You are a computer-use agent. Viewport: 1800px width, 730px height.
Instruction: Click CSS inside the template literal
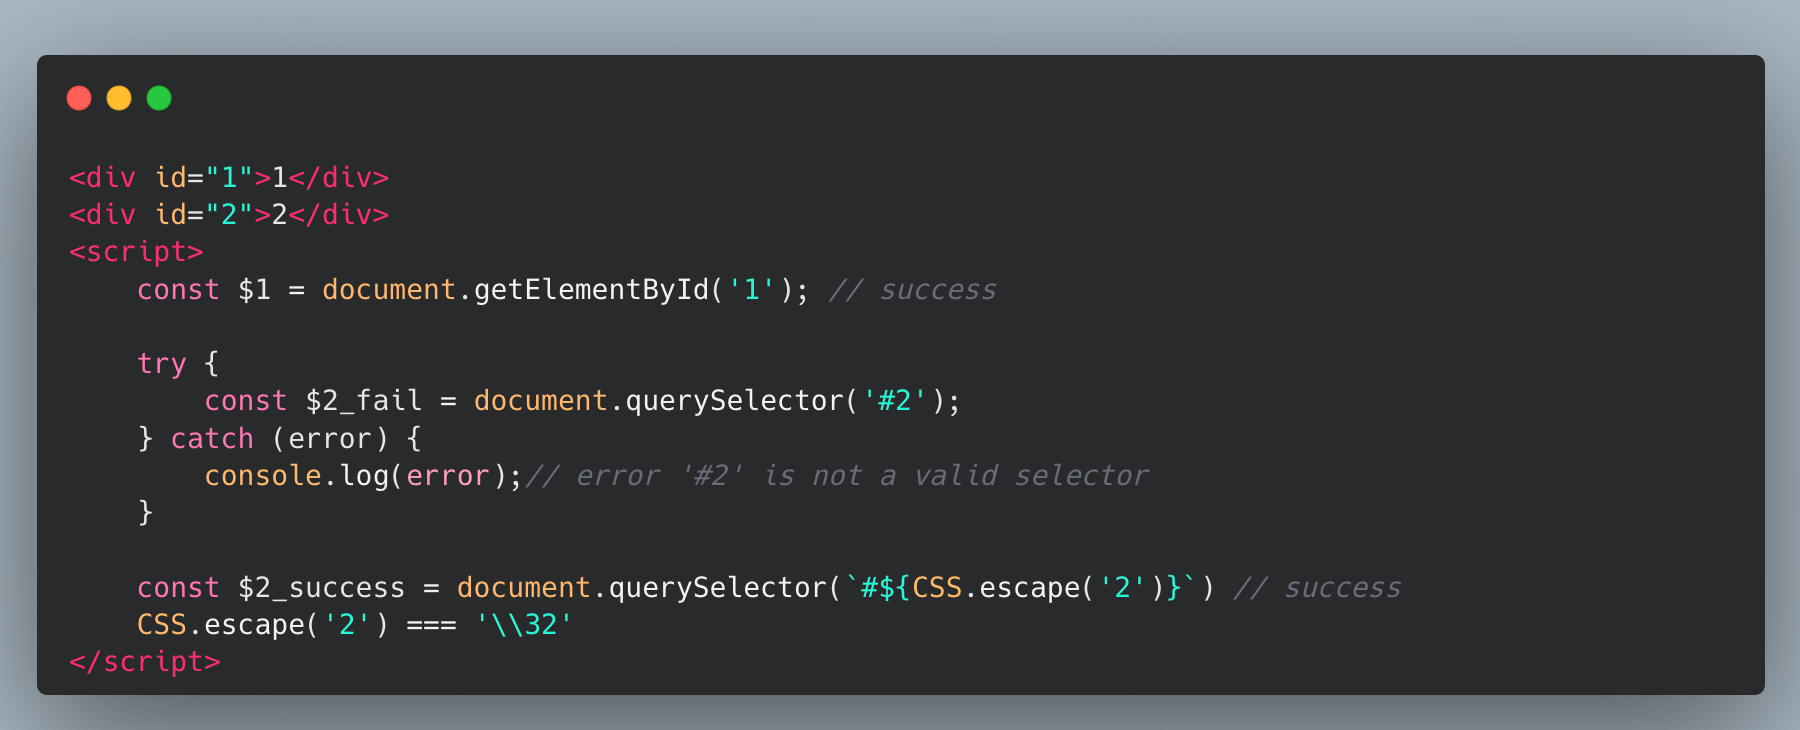[937, 588]
